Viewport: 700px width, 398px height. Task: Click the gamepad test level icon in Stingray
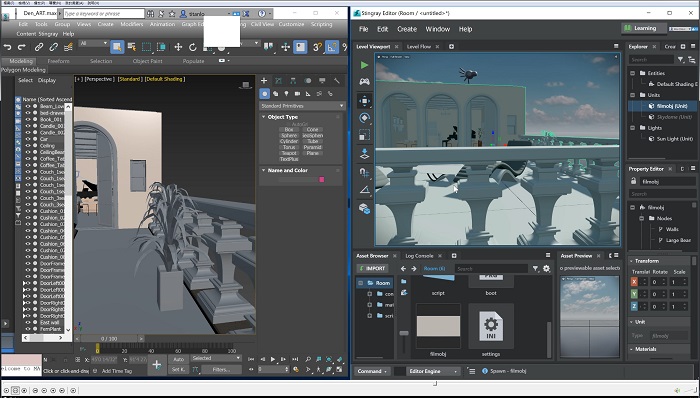(364, 82)
